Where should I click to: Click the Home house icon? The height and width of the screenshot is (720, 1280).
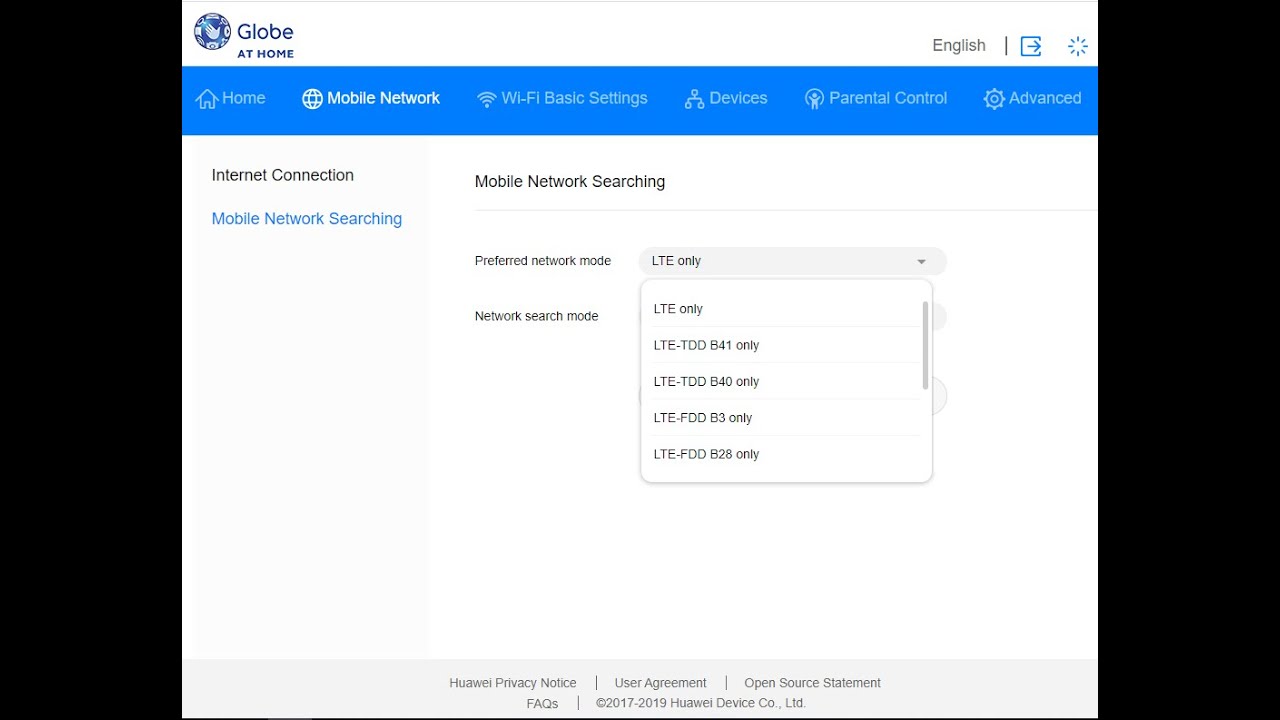coord(207,99)
